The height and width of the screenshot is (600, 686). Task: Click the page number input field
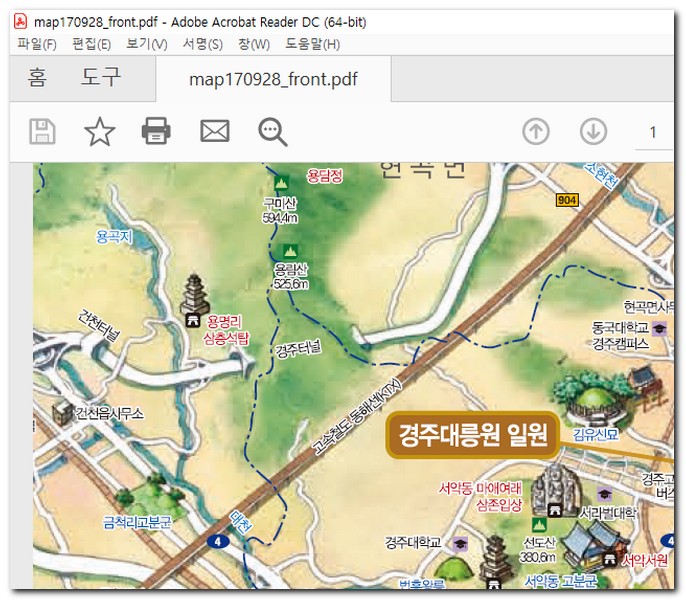click(x=654, y=132)
